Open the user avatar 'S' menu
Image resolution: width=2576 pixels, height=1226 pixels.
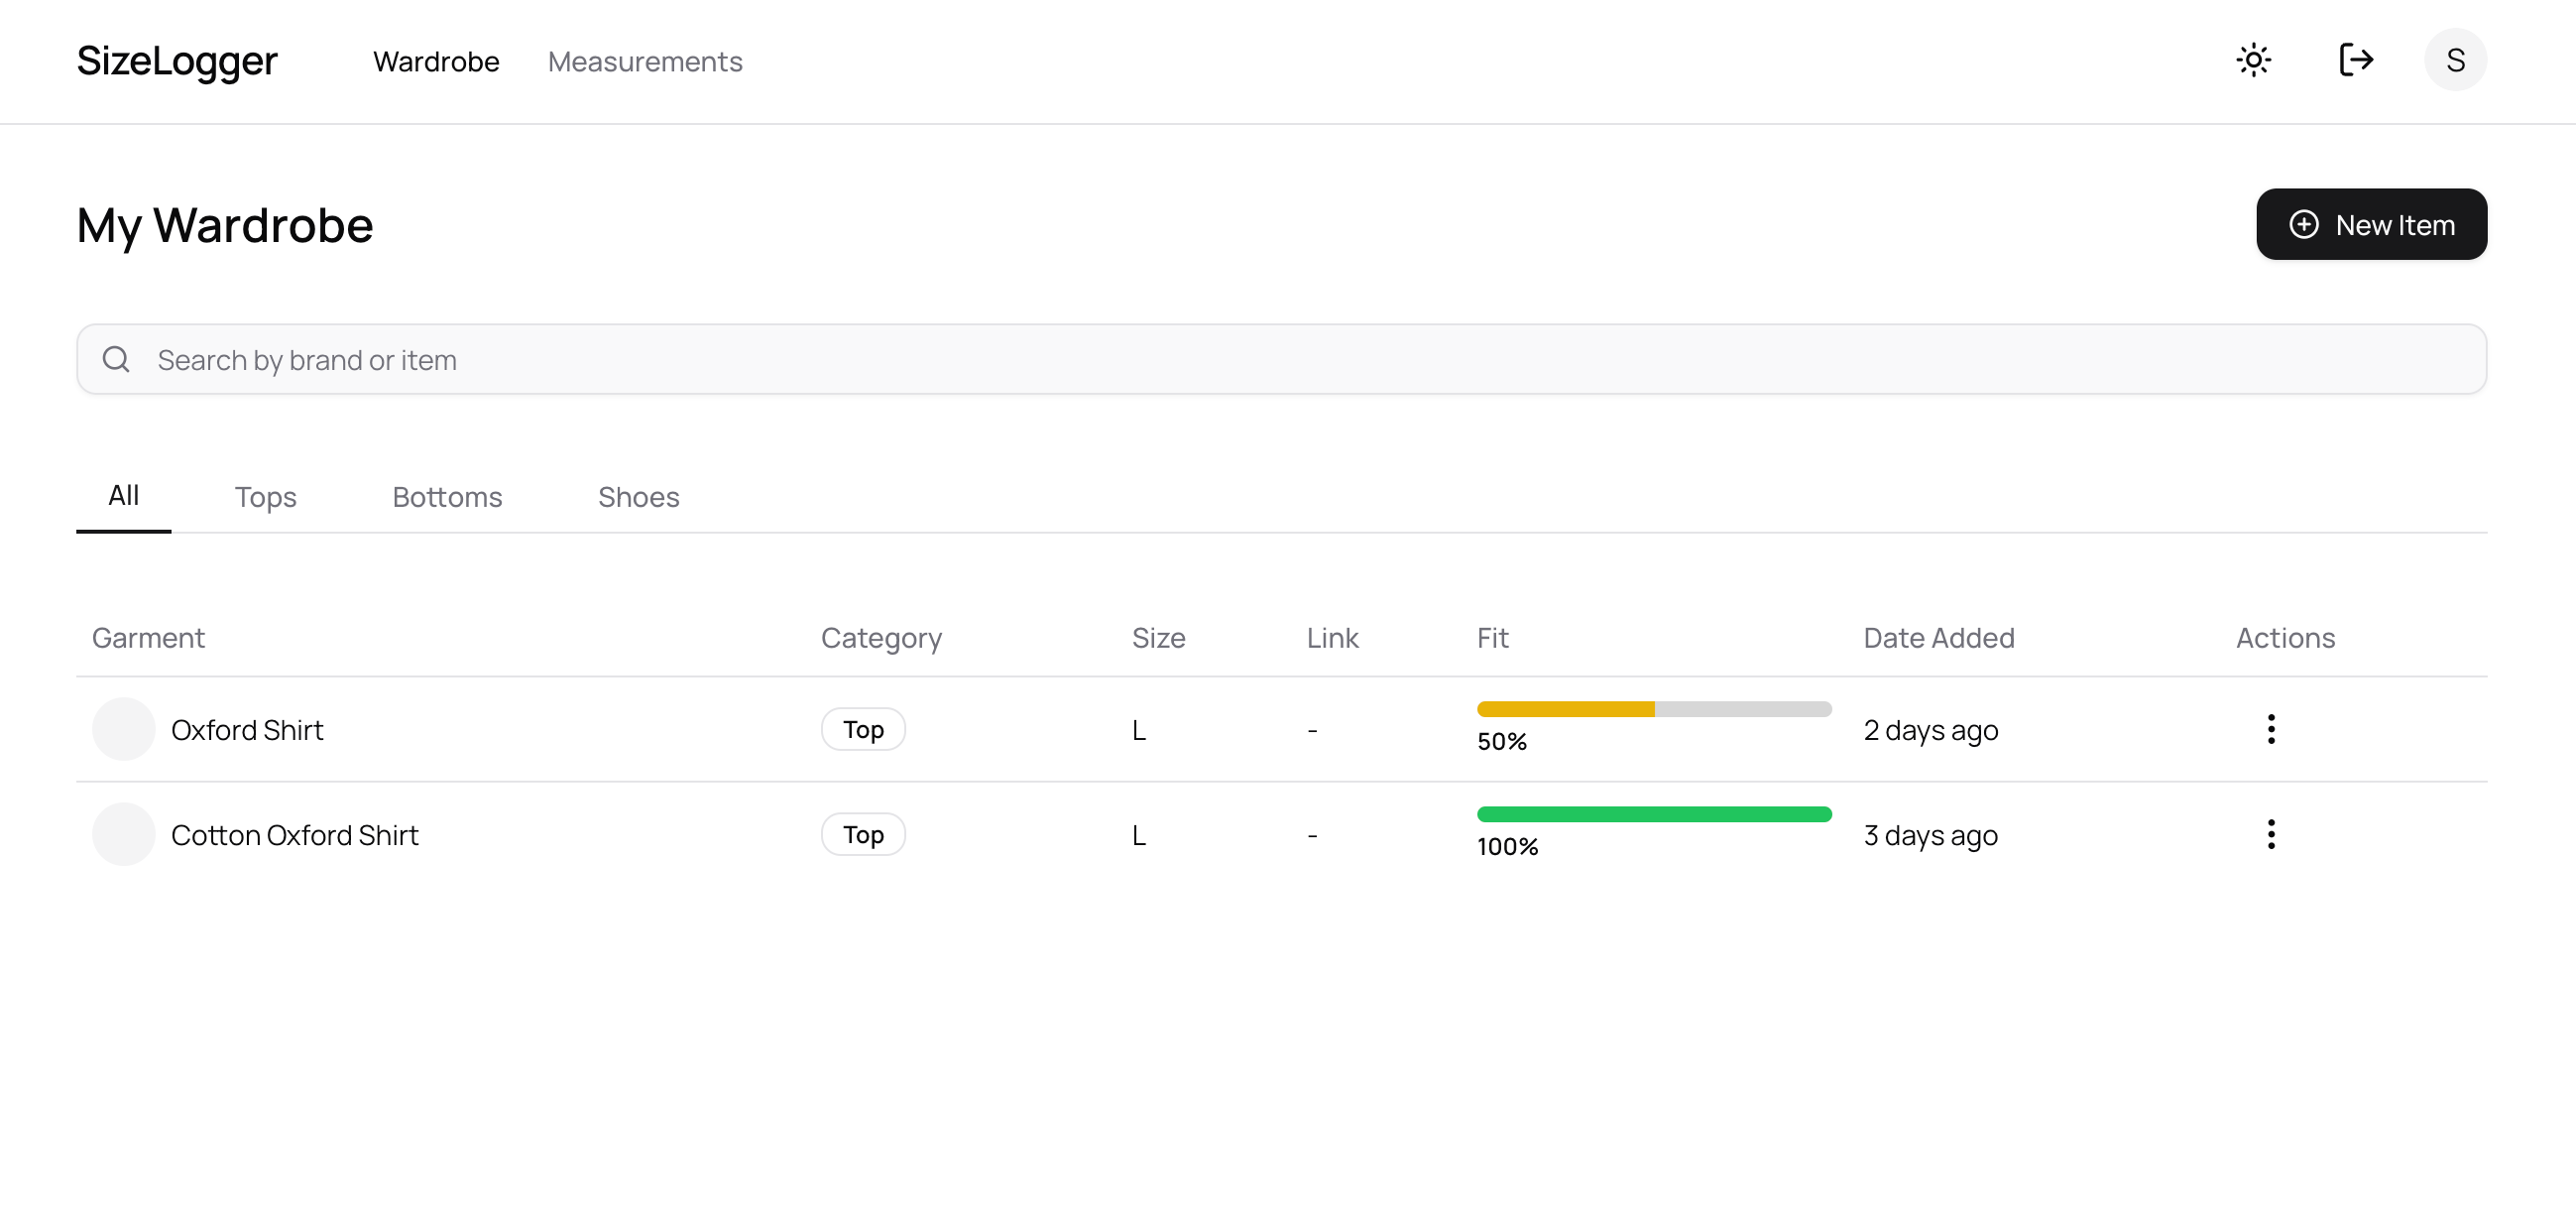pos(2454,60)
